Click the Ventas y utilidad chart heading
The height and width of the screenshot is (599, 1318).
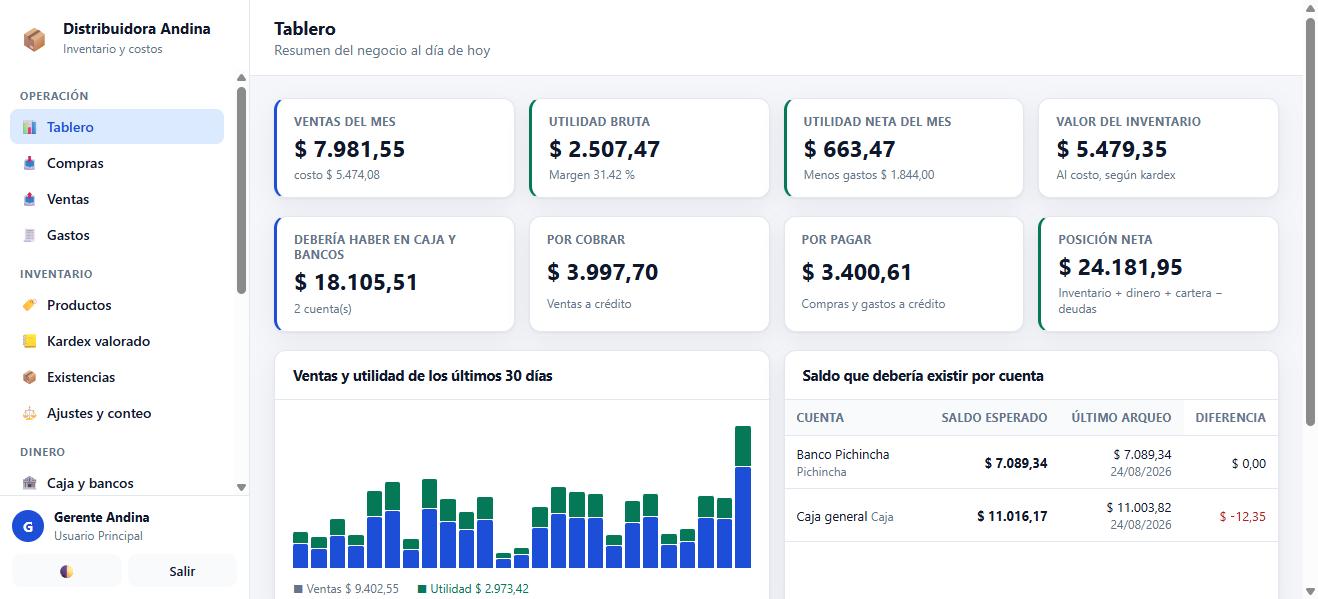pyautogui.click(x=422, y=376)
